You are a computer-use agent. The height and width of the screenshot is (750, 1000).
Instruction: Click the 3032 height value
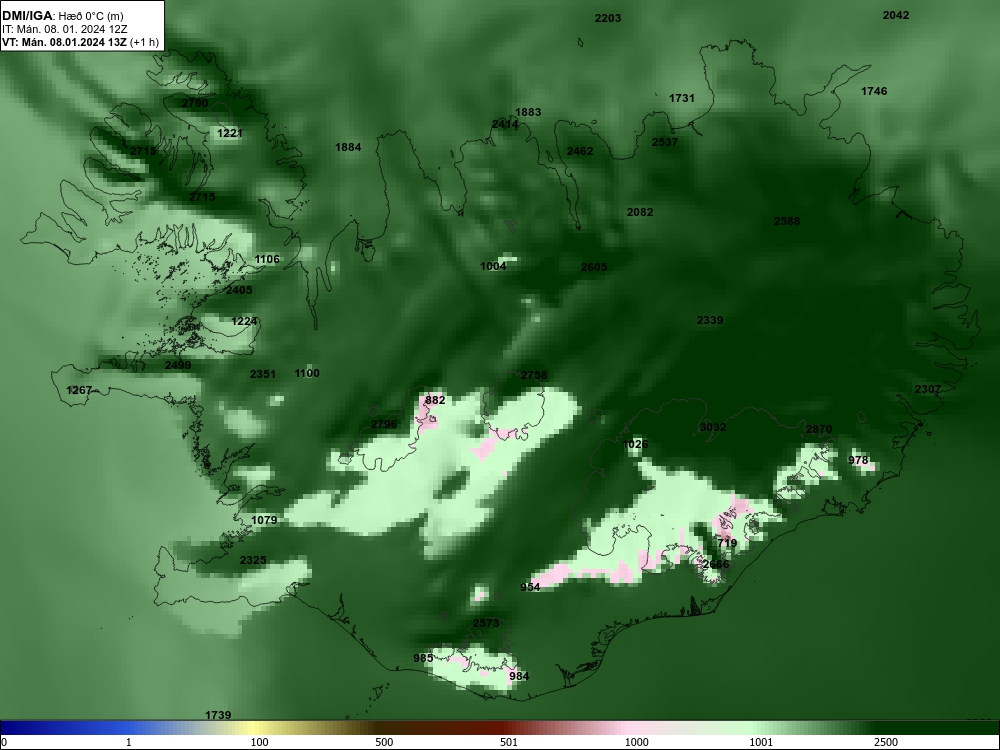coord(713,427)
